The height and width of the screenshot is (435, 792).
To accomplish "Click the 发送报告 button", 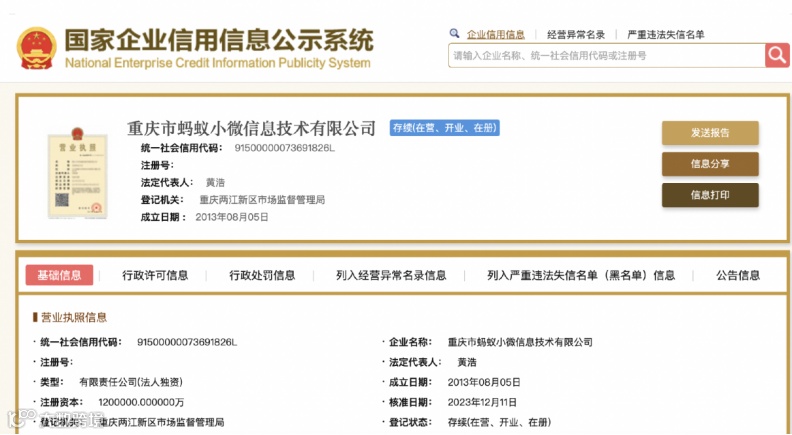I will click(x=710, y=133).
